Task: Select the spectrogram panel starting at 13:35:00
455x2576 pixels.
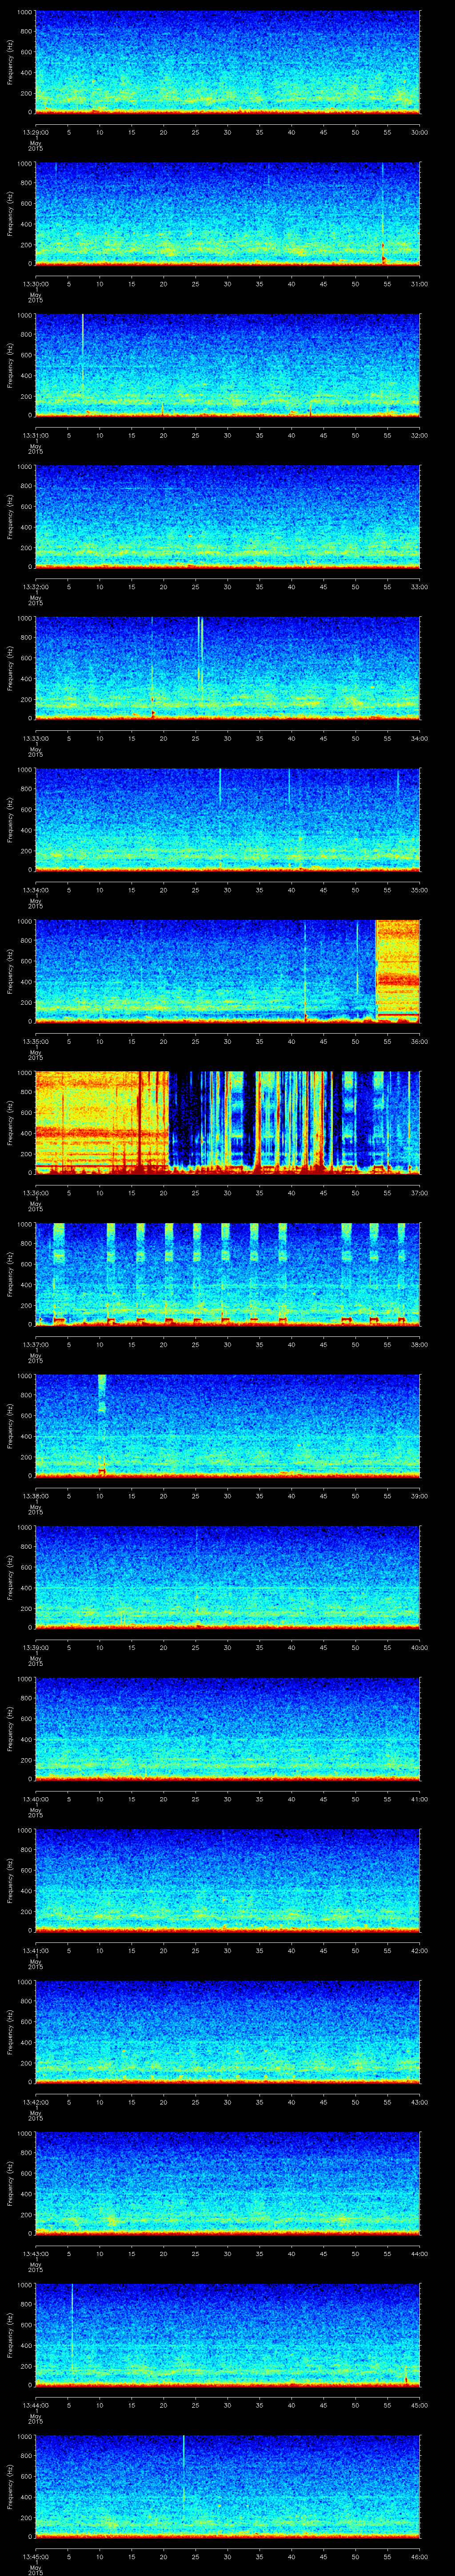Action: [227, 971]
